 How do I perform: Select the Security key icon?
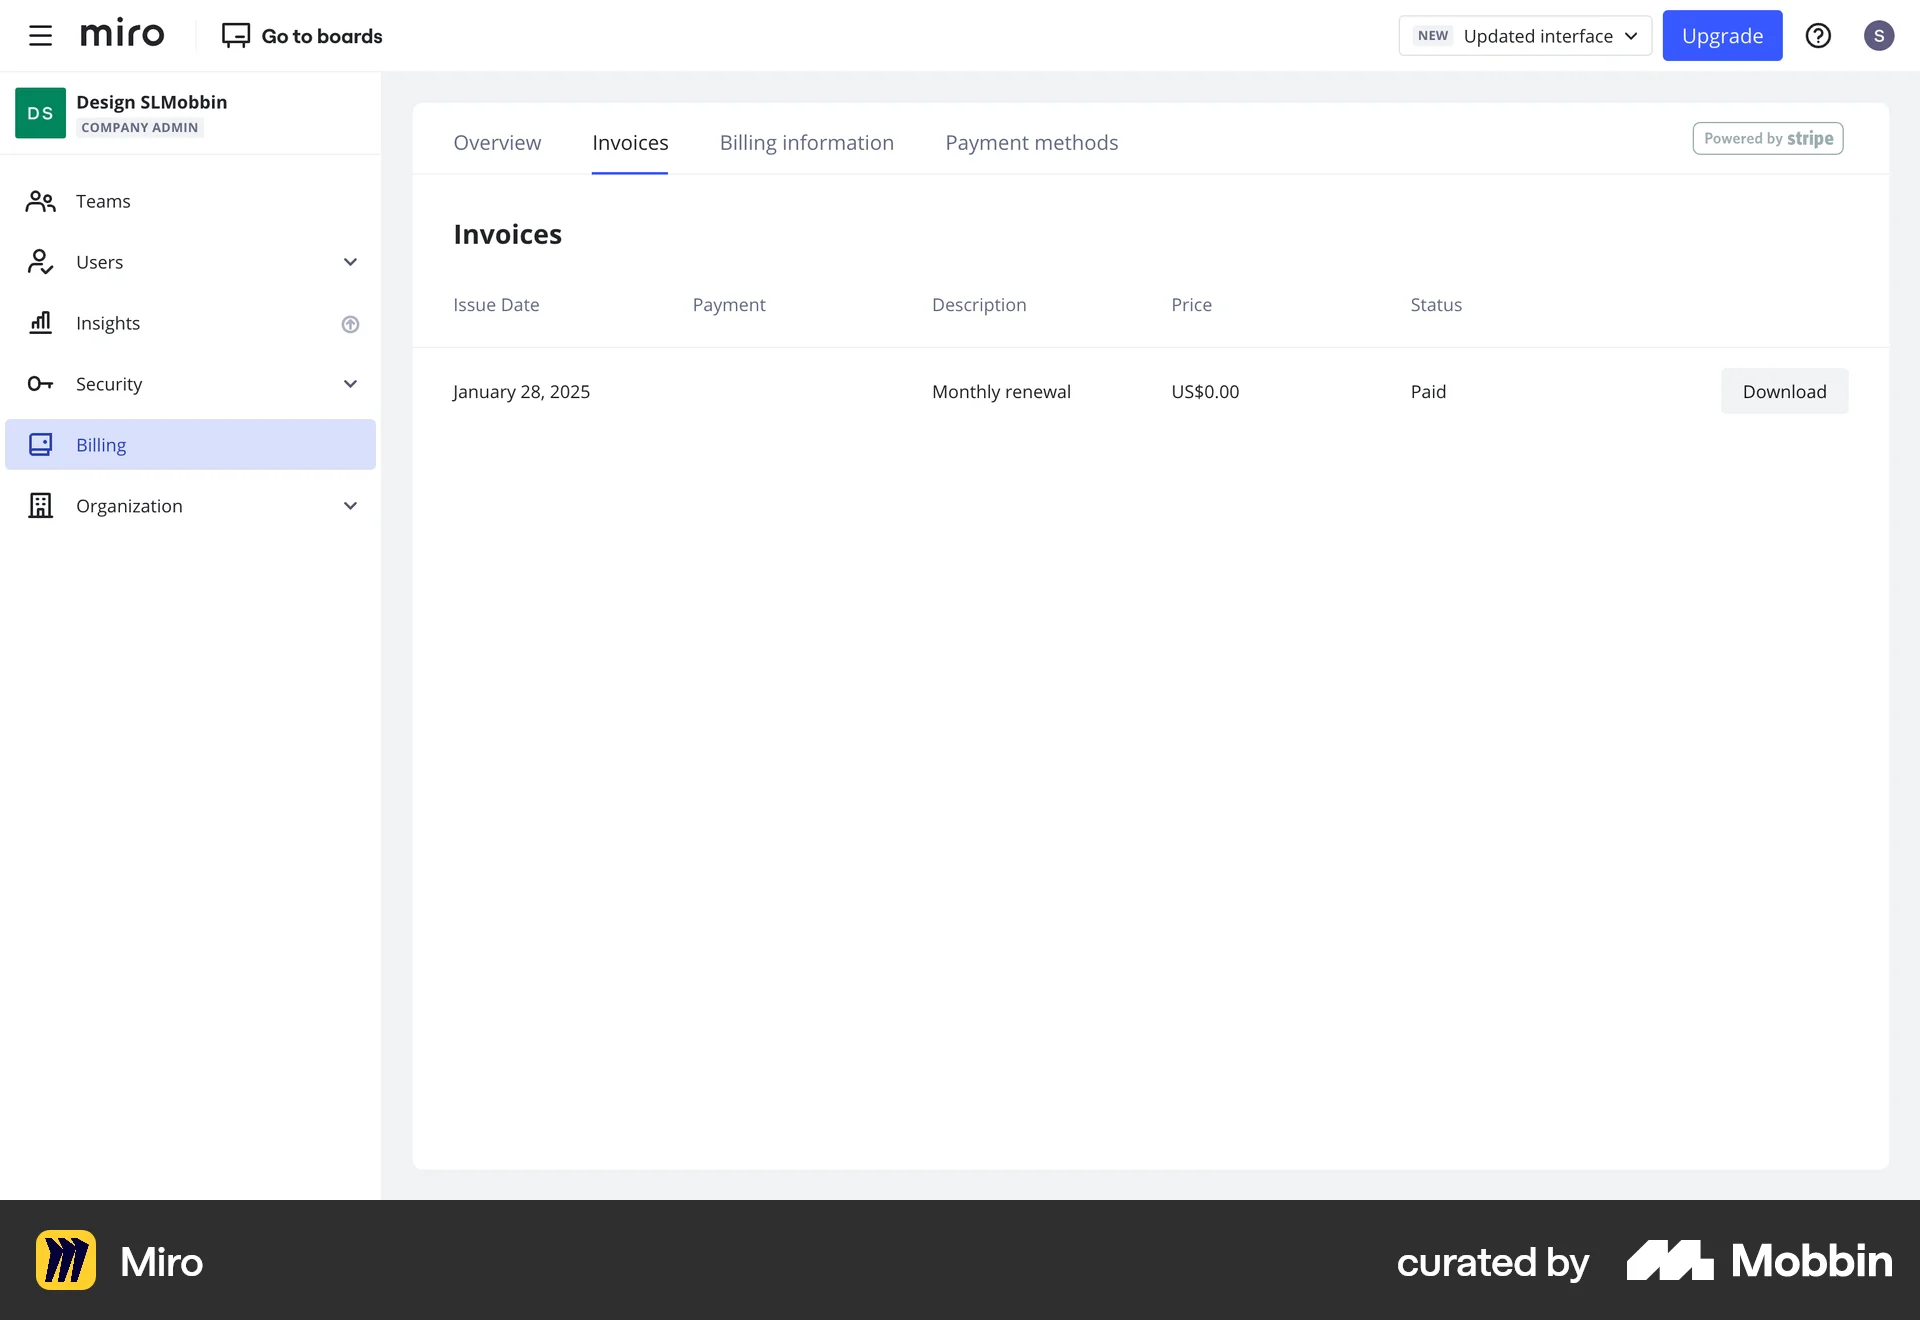[x=40, y=384]
